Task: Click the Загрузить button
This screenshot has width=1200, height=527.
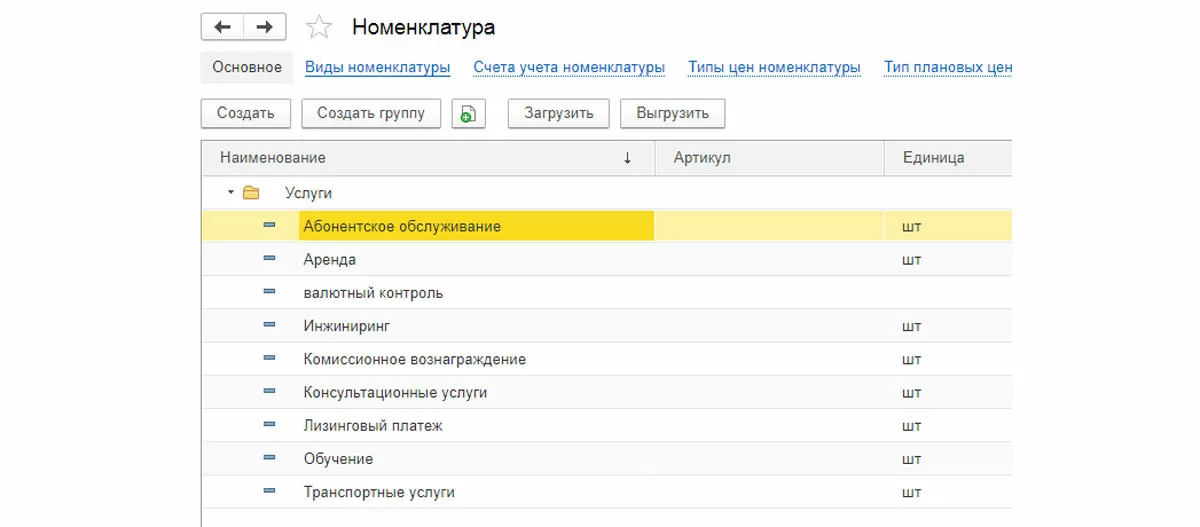Action: pos(559,113)
